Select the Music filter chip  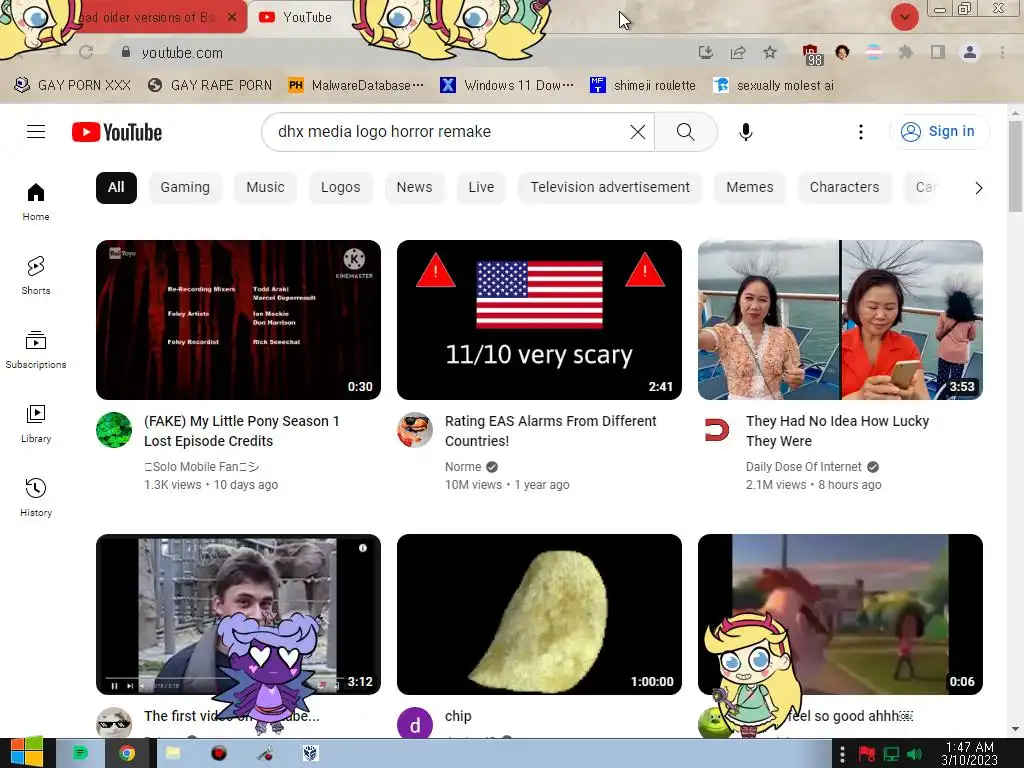coord(265,187)
